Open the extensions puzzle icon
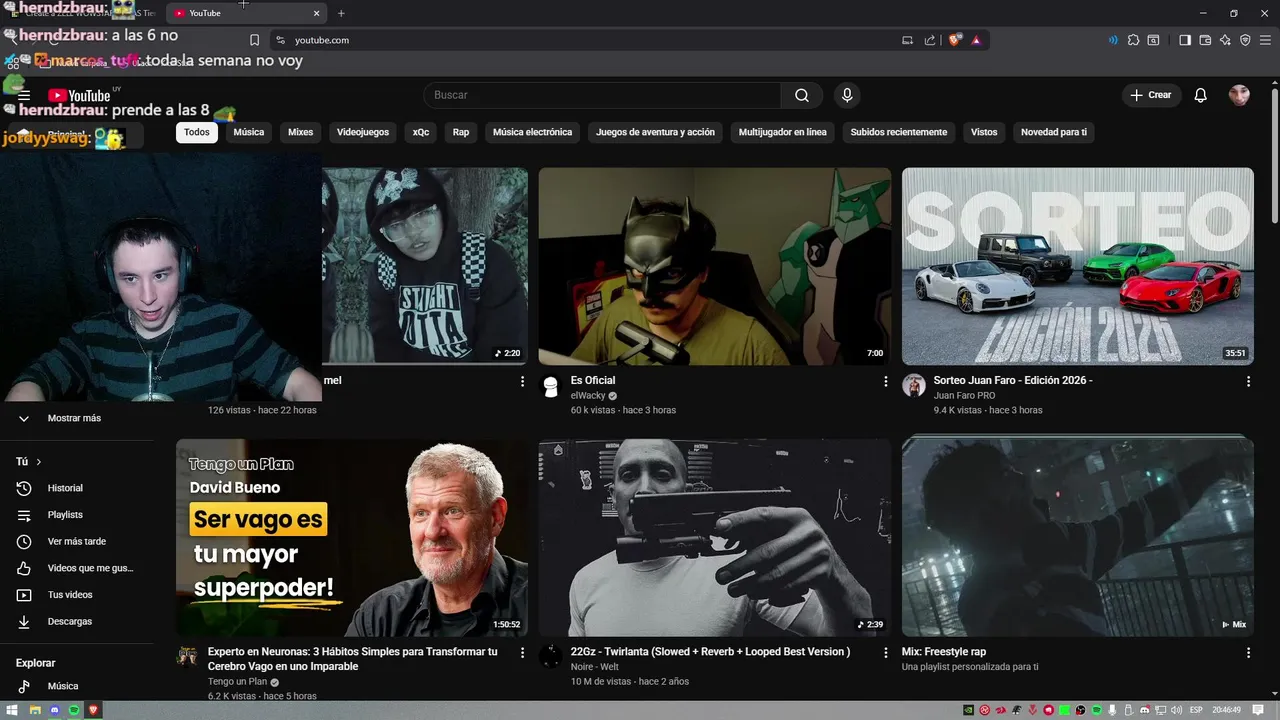This screenshot has height=720, width=1280. click(1133, 40)
